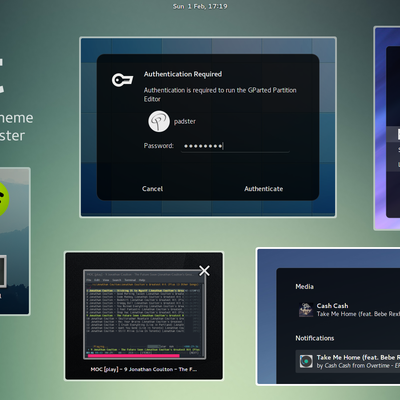The image size is (400, 400).
Task: Click the Authenticate button
Action: click(x=263, y=189)
